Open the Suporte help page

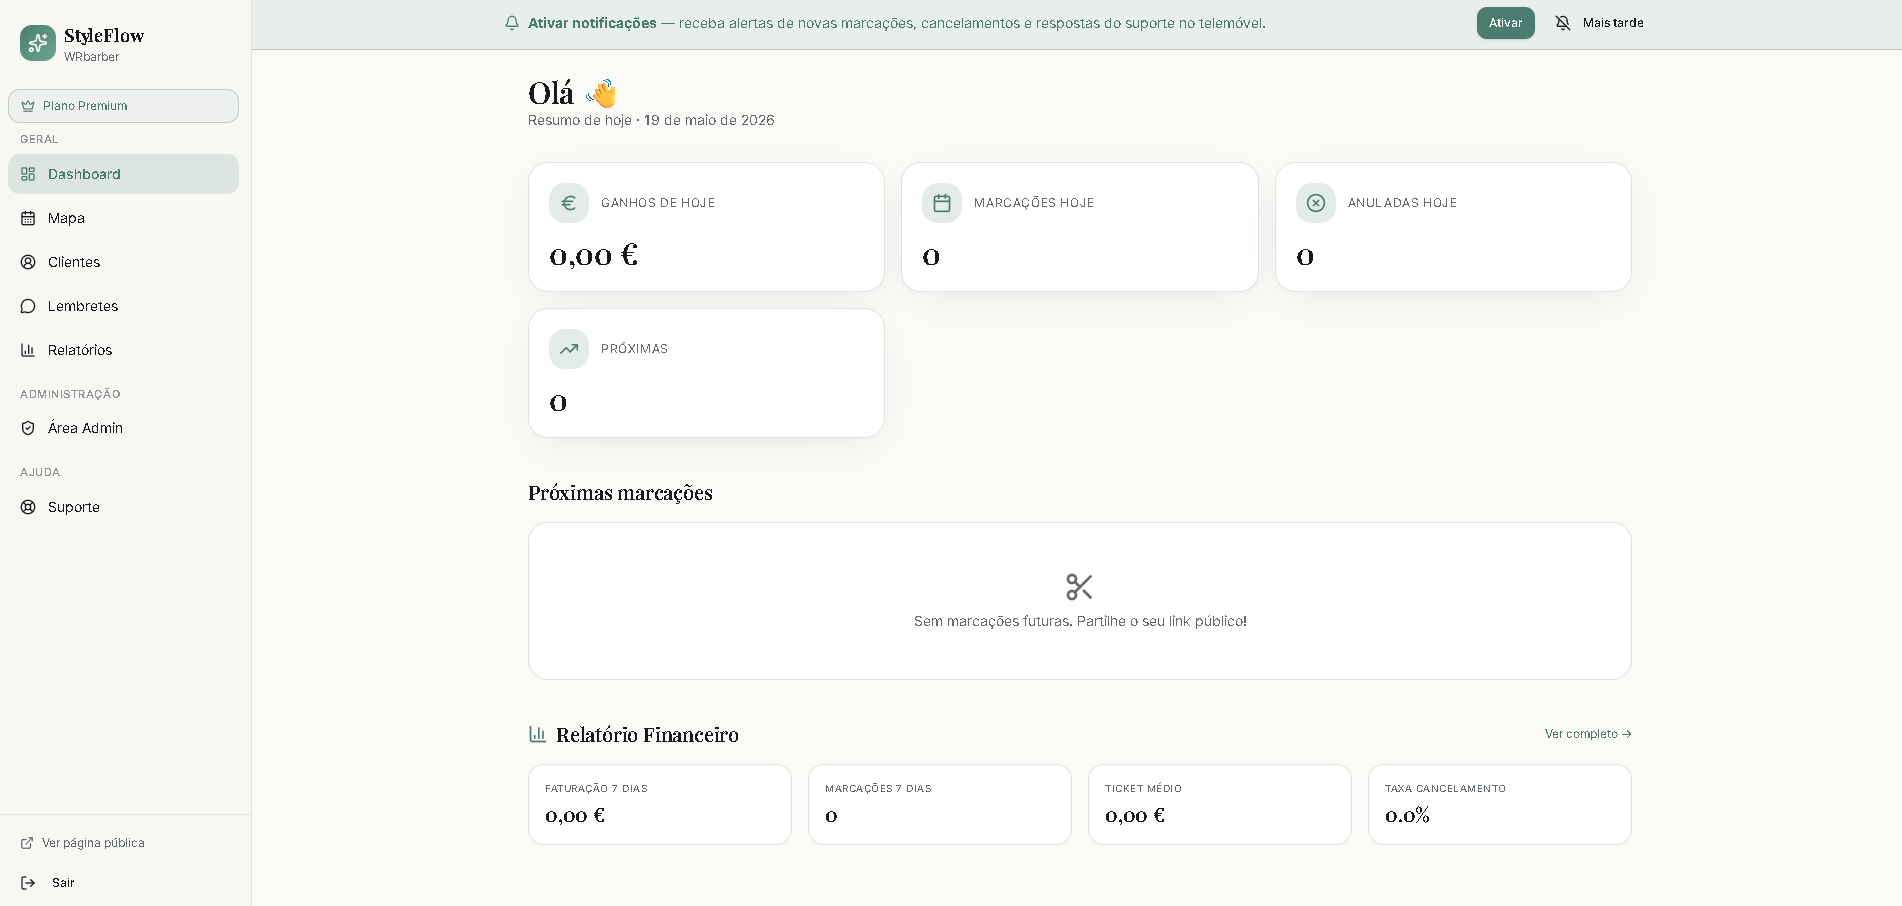pos(123,507)
